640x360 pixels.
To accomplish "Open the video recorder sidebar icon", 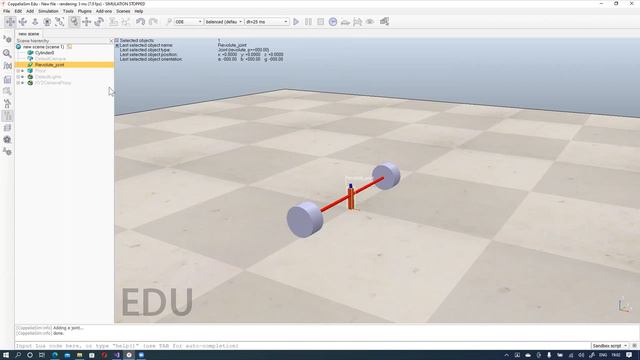I will tap(7, 140).
